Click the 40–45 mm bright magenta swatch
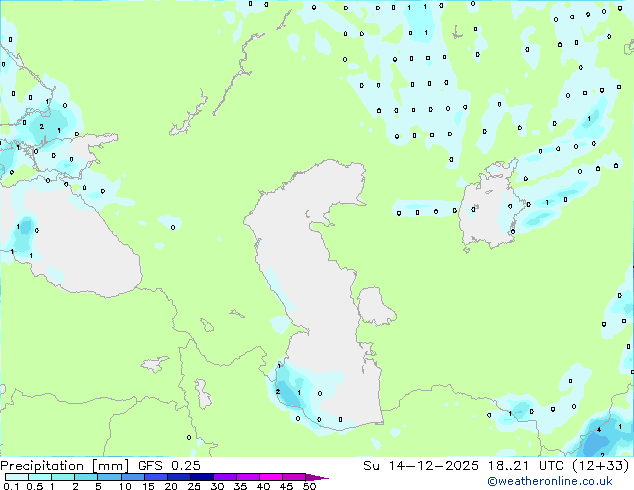 pyautogui.click(x=271, y=477)
